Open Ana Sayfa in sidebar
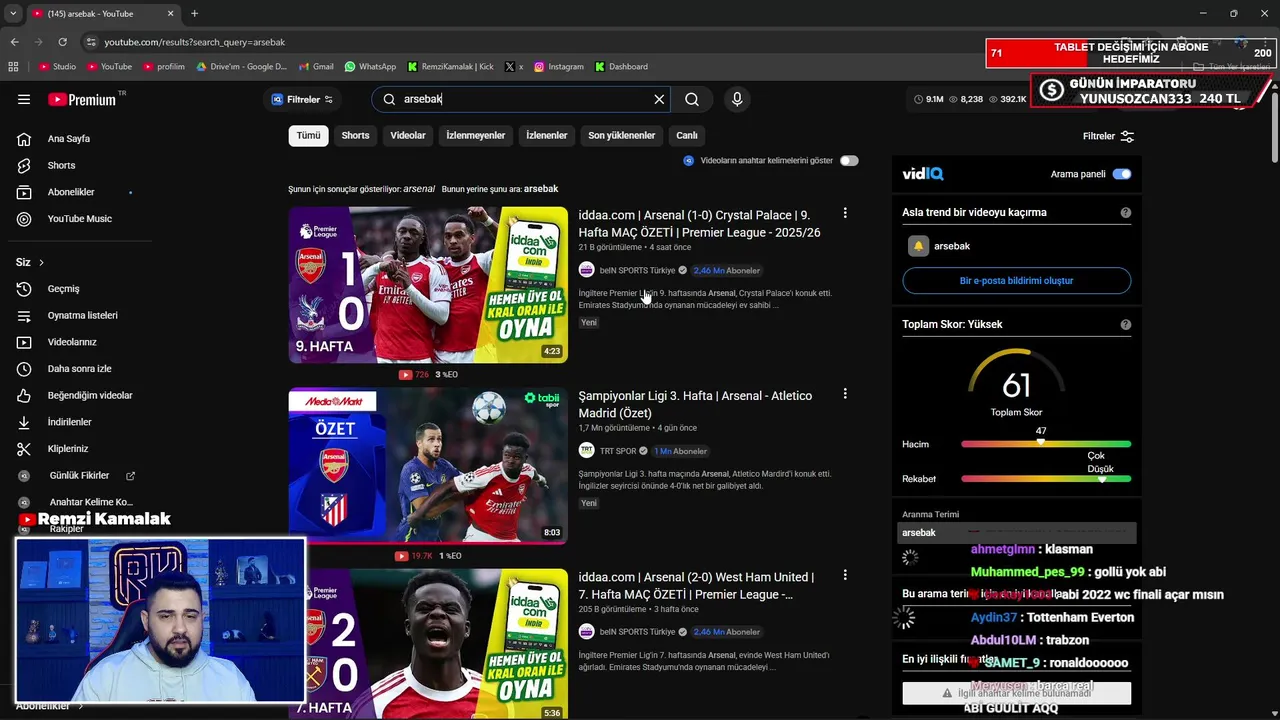Image resolution: width=1280 pixels, height=720 pixels. [x=68, y=139]
